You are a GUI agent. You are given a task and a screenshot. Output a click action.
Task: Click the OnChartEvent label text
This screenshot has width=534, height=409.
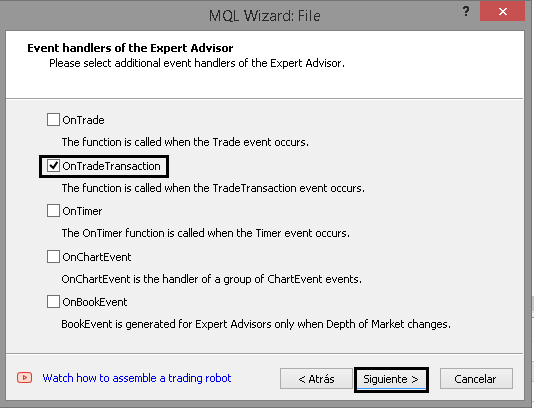tap(97, 257)
